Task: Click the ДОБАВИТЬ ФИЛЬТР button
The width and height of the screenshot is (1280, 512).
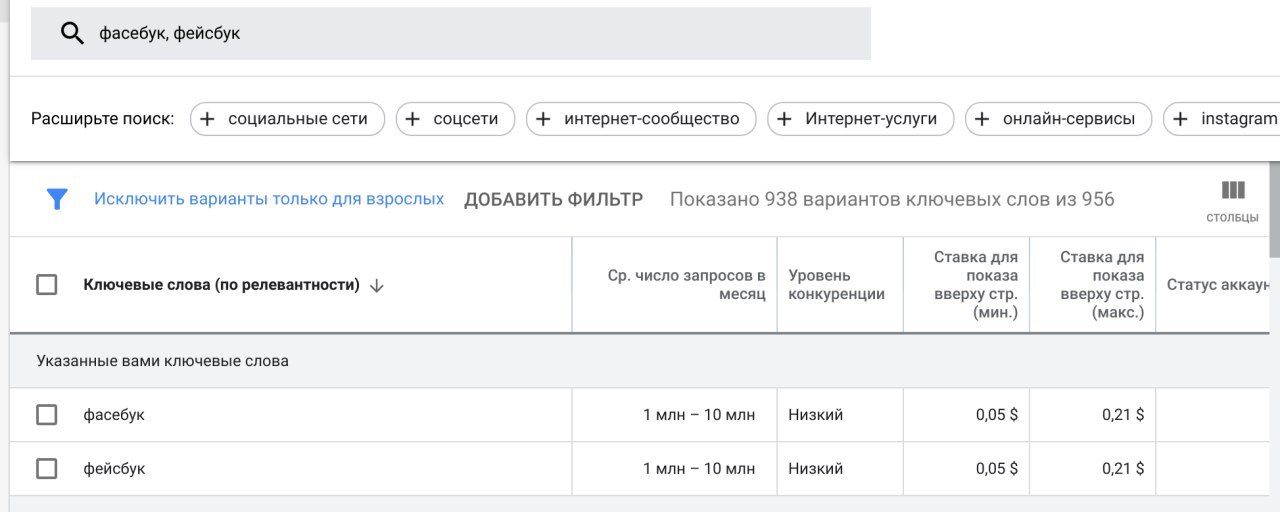Action: 553,199
